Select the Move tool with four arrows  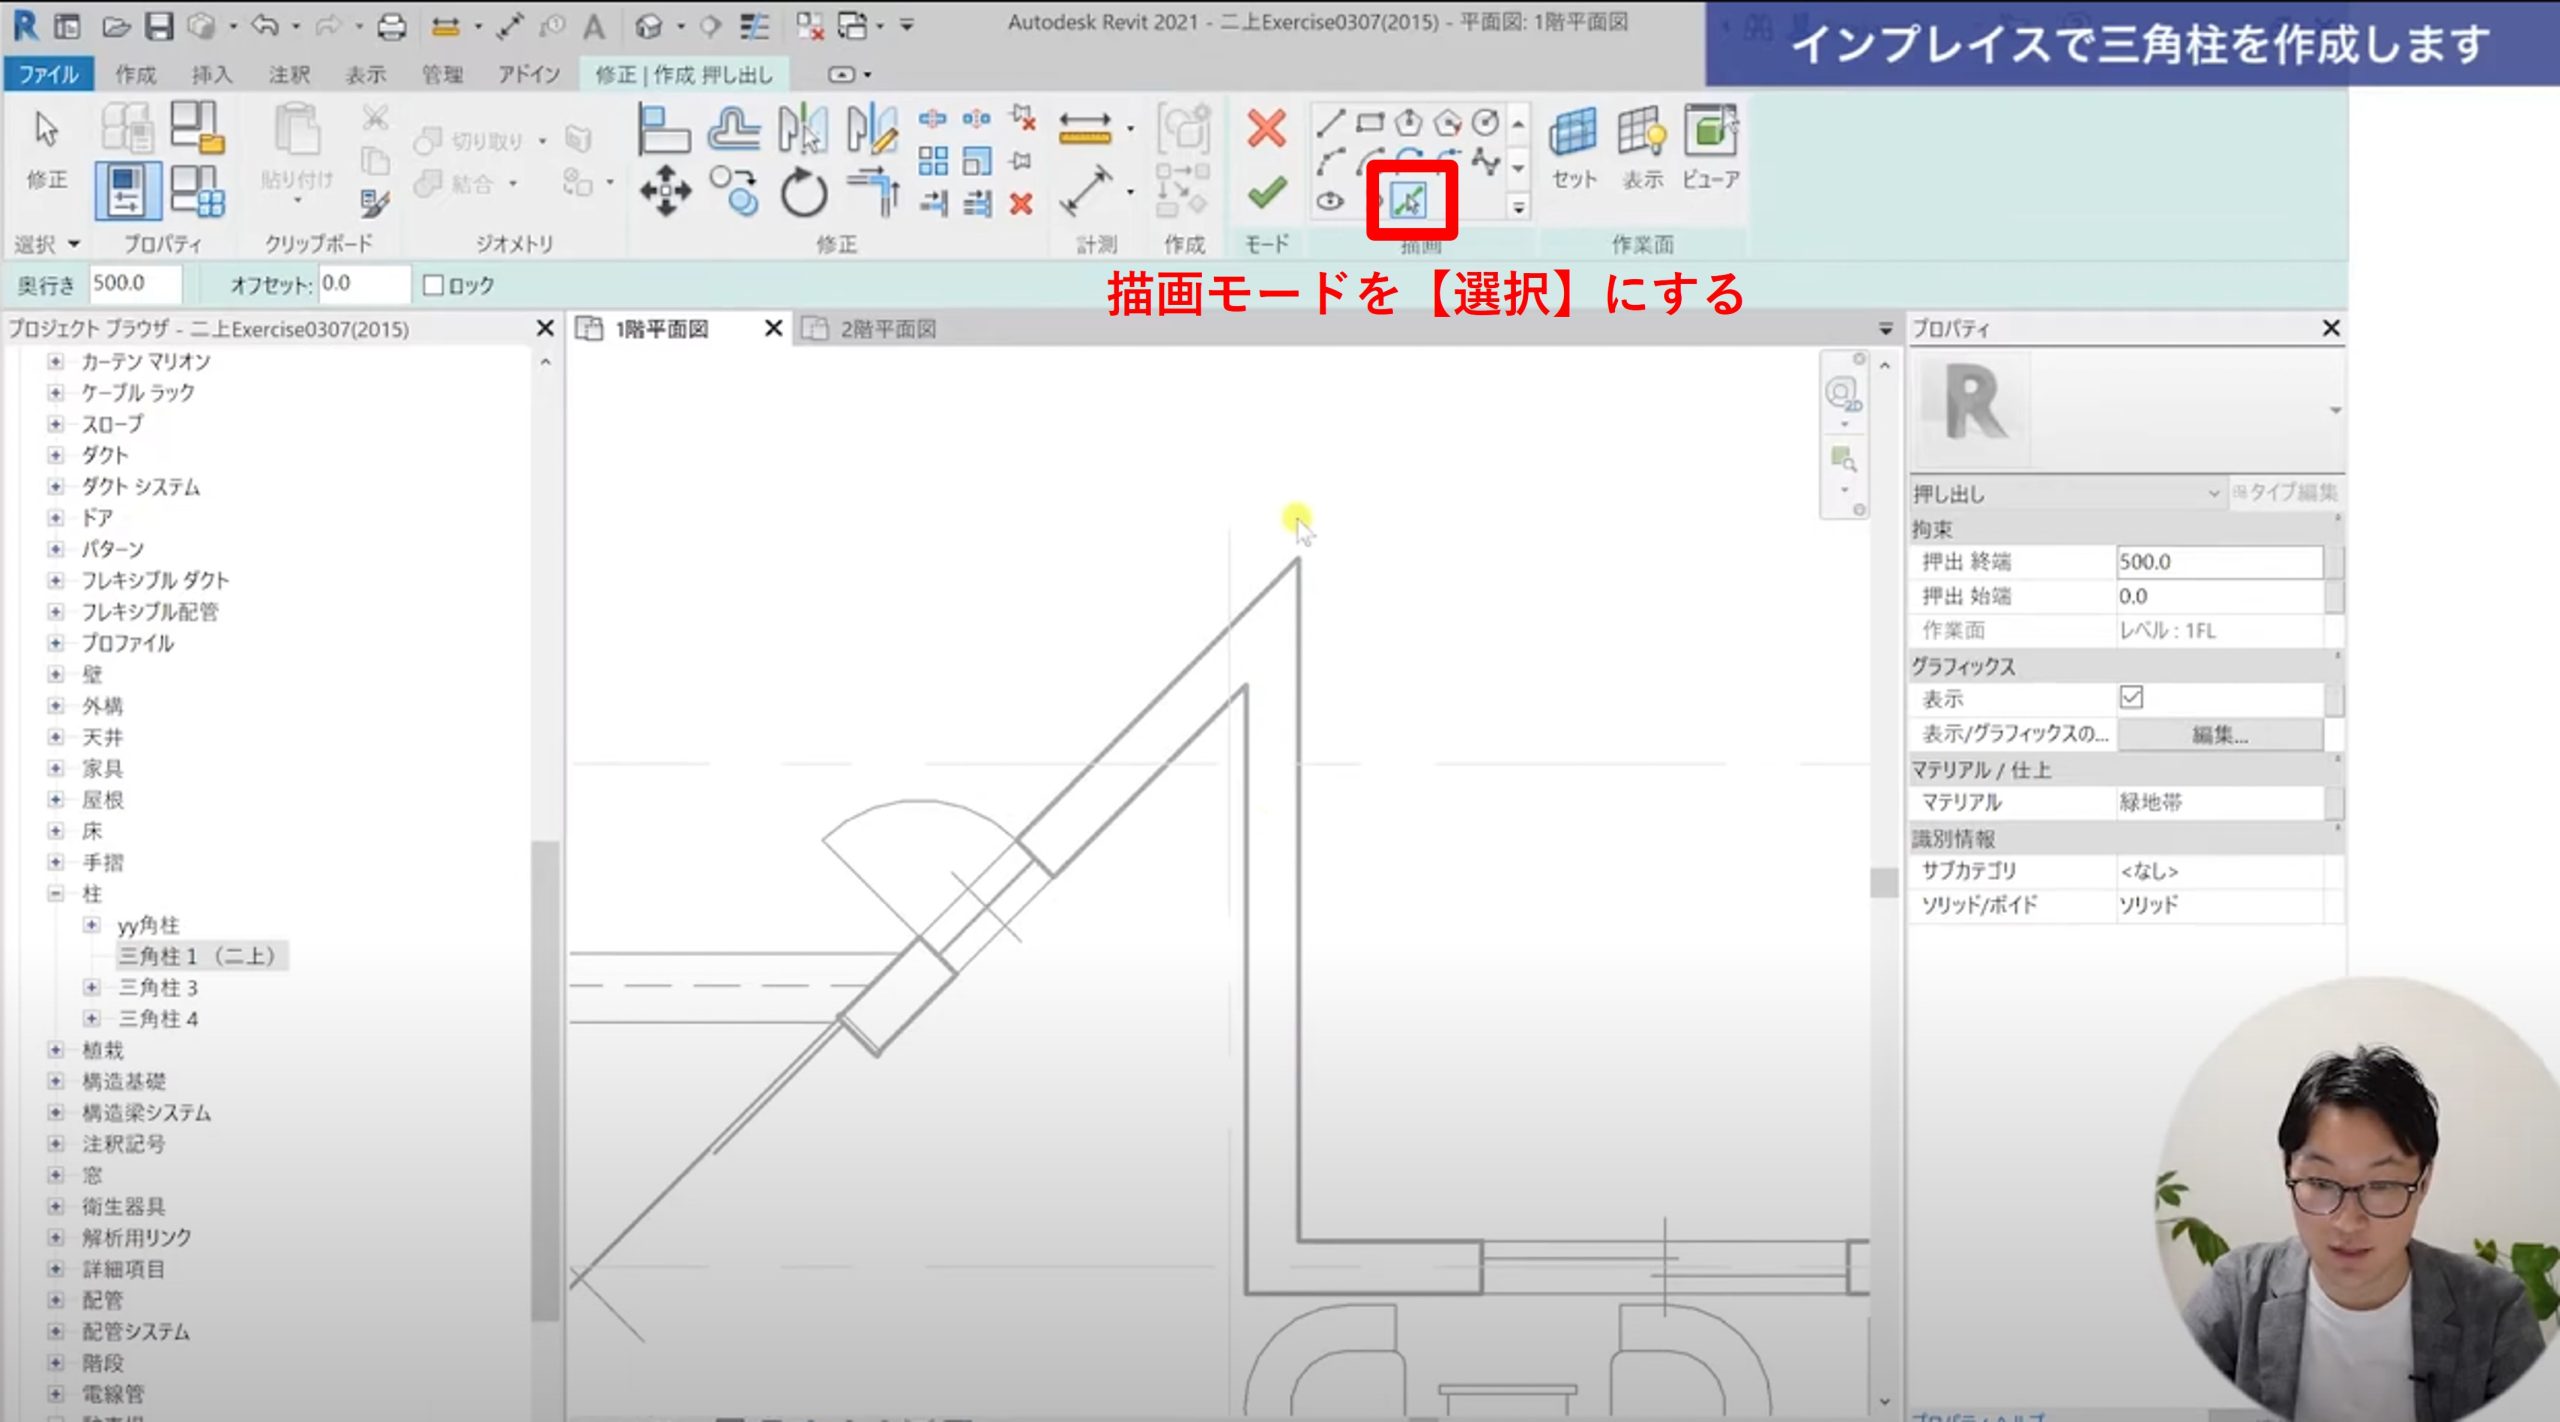pyautogui.click(x=665, y=191)
